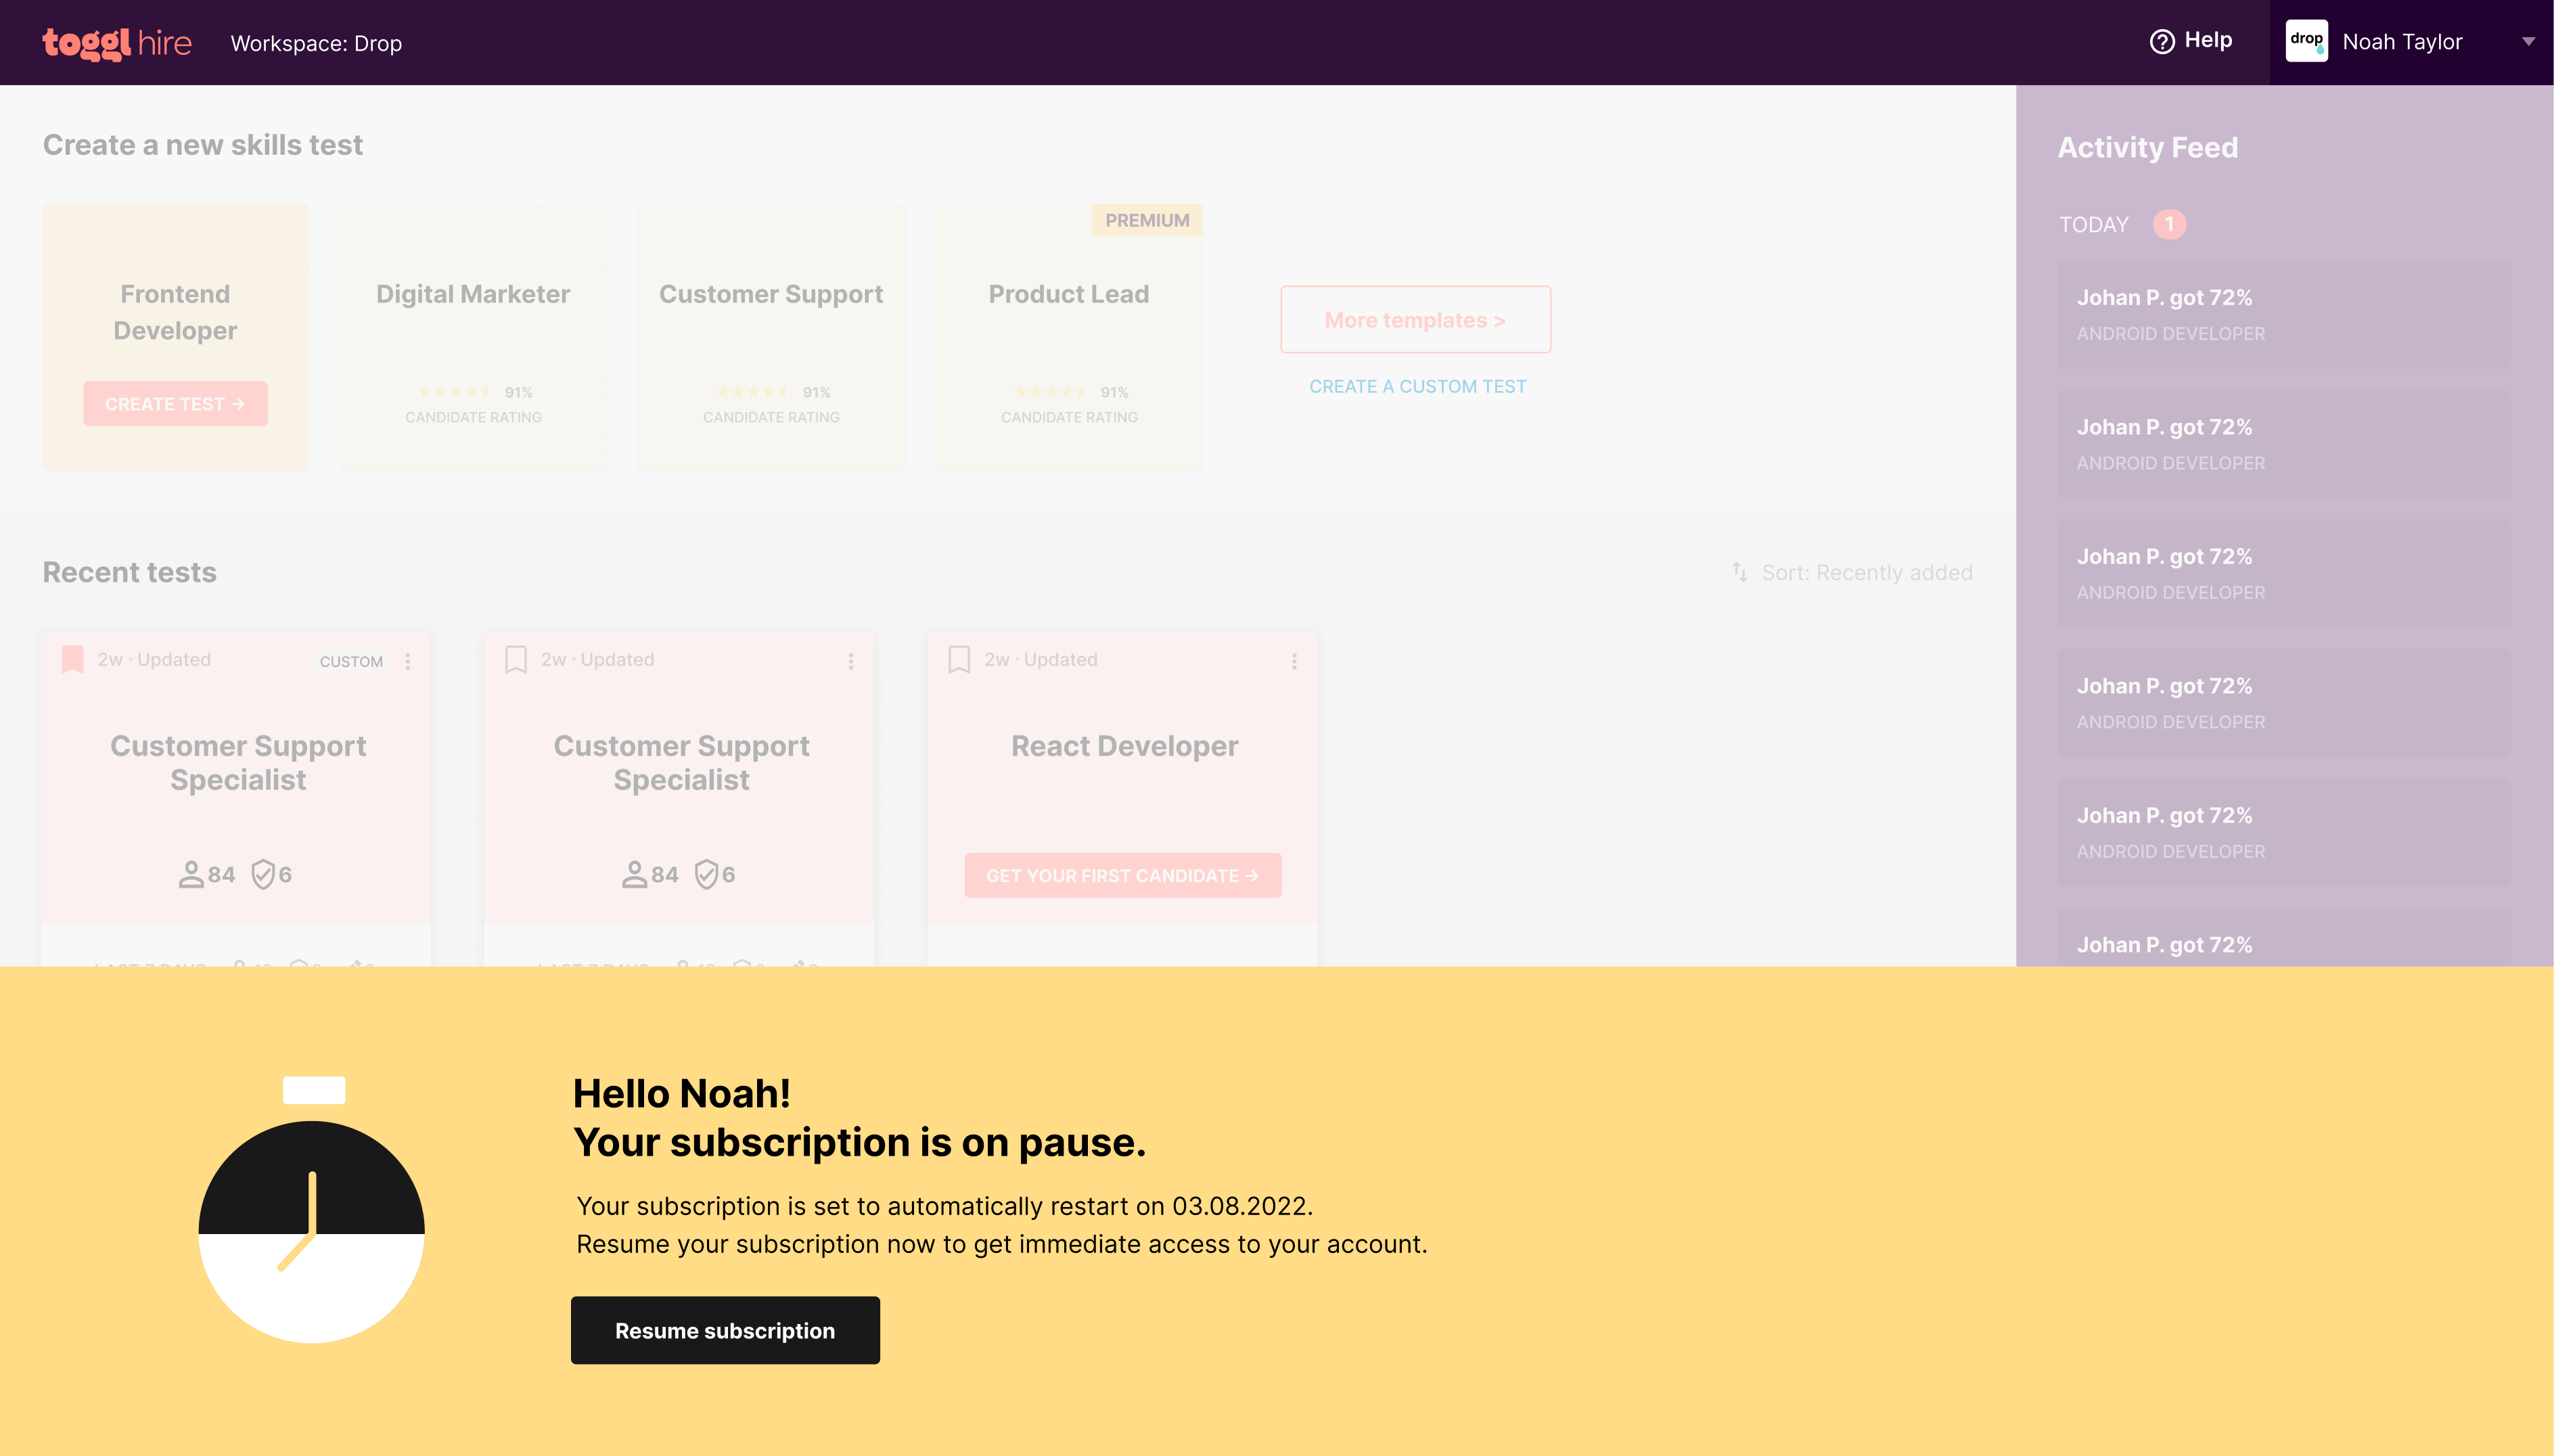
Task: Click the sort icon next to Recently added
Action: pos(1740,572)
